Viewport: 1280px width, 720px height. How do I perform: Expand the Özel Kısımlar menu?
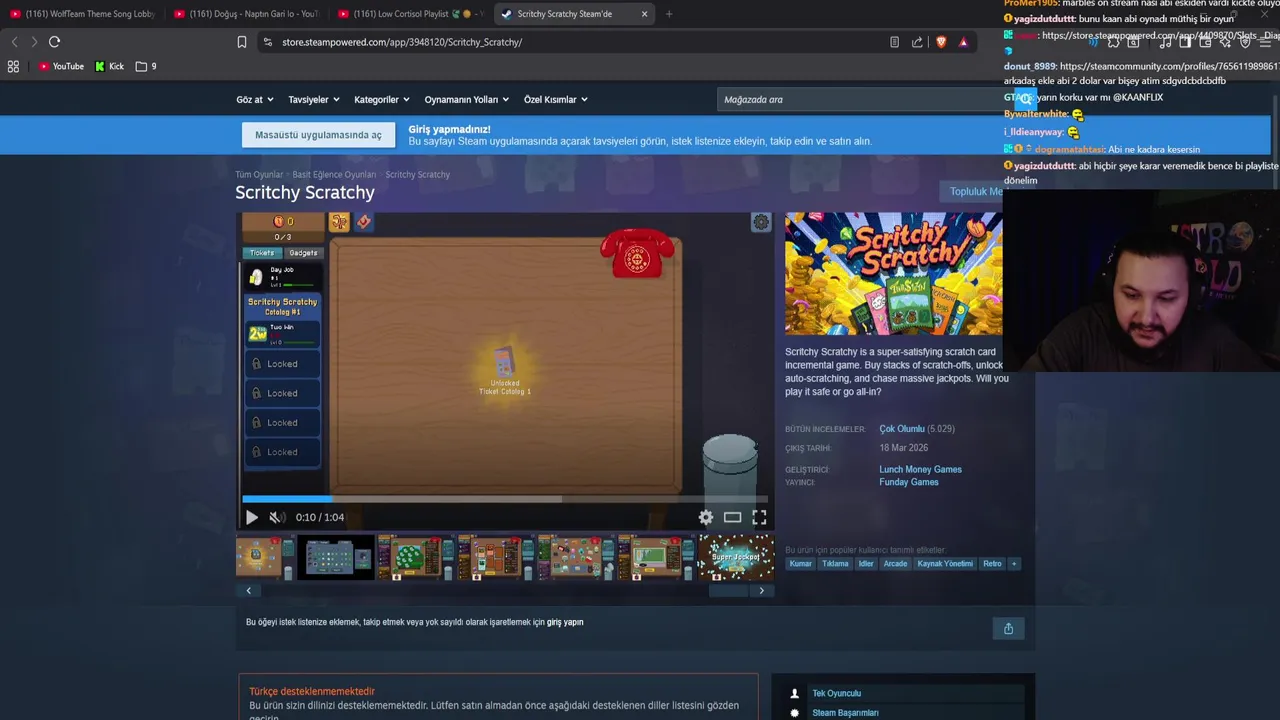pos(555,100)
